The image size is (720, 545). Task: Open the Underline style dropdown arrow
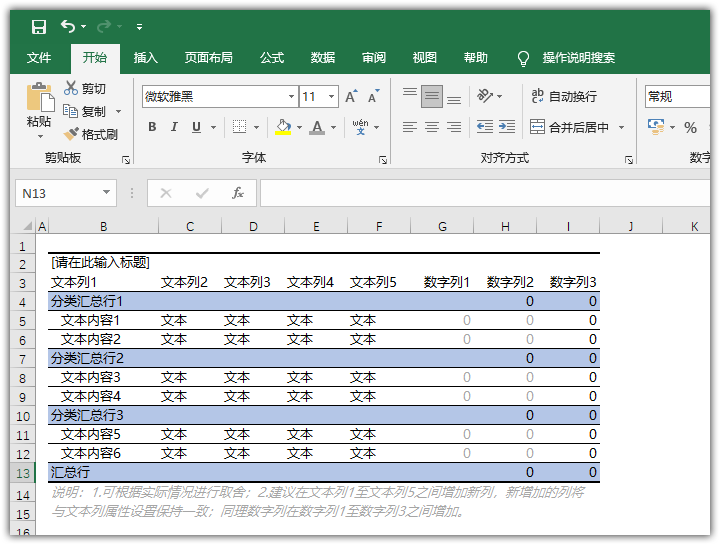(214, 127)
